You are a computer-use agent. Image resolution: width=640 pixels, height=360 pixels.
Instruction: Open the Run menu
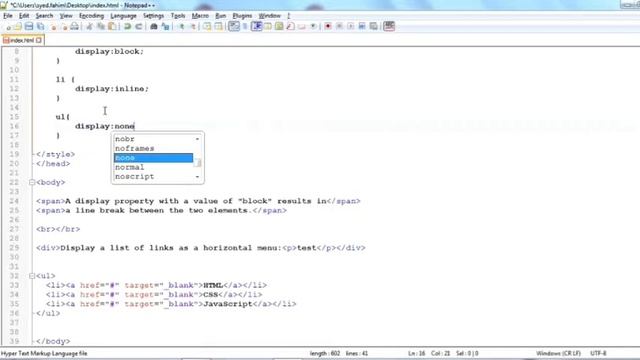220,16
